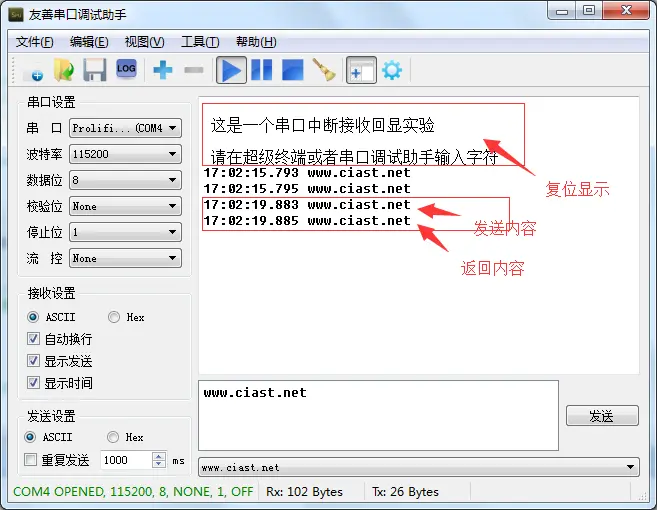Viewport: 657px width, 510px height.
Task: Open the 视图(V) menu
Action: point(145,42)
